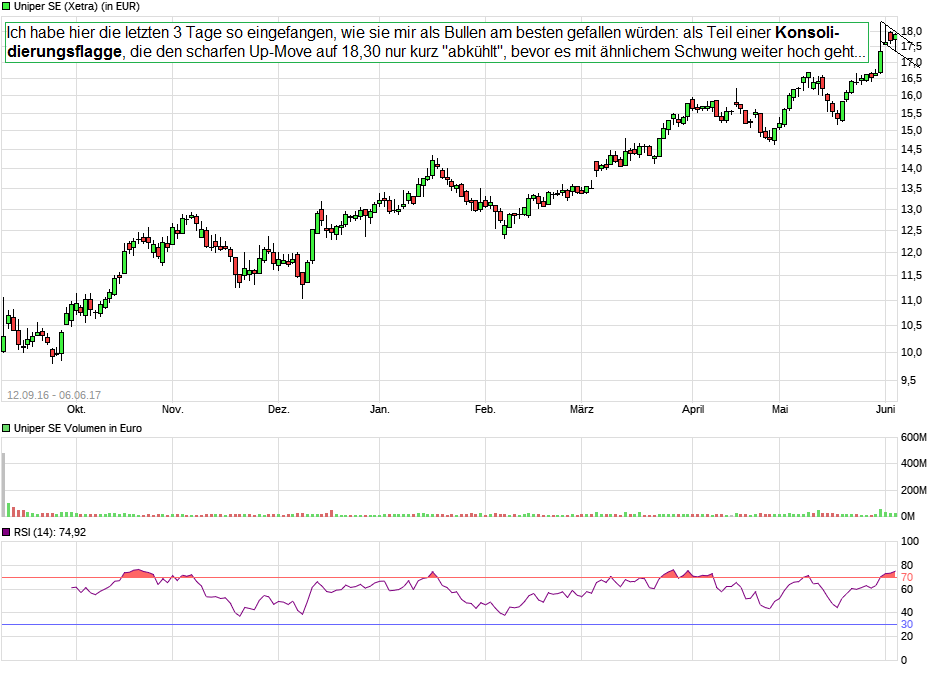This screenshot has height=674, width=929.
Task: Click the annotation text 'Ich habe hier'
Action: [50, 33]
